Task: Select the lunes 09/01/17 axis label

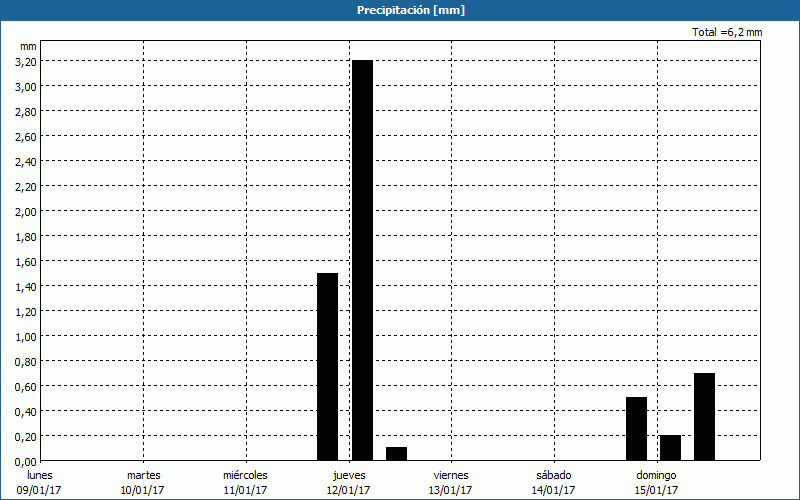Action: (x=41, y=482)
